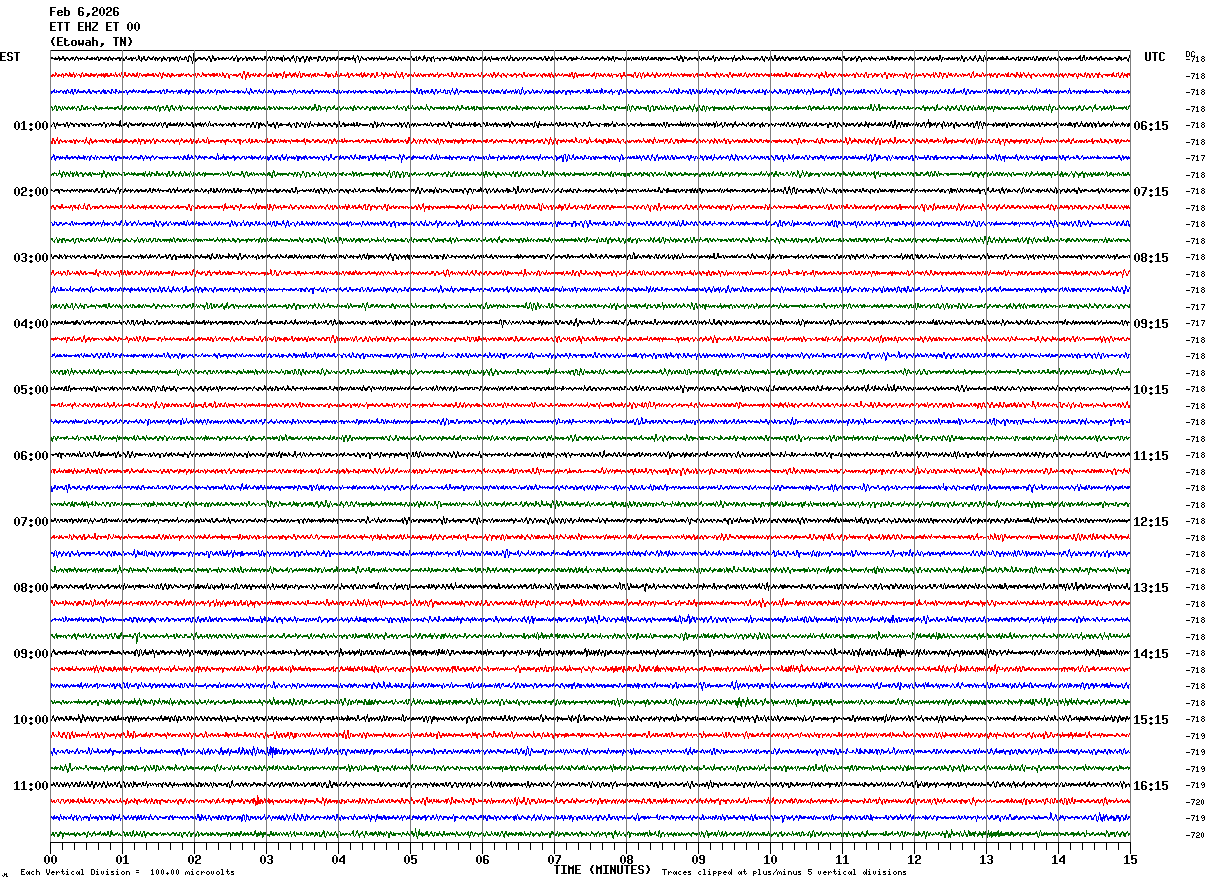Select the 06:00 EST time label
1210x886 pixels.
click(x=31, y=456)
